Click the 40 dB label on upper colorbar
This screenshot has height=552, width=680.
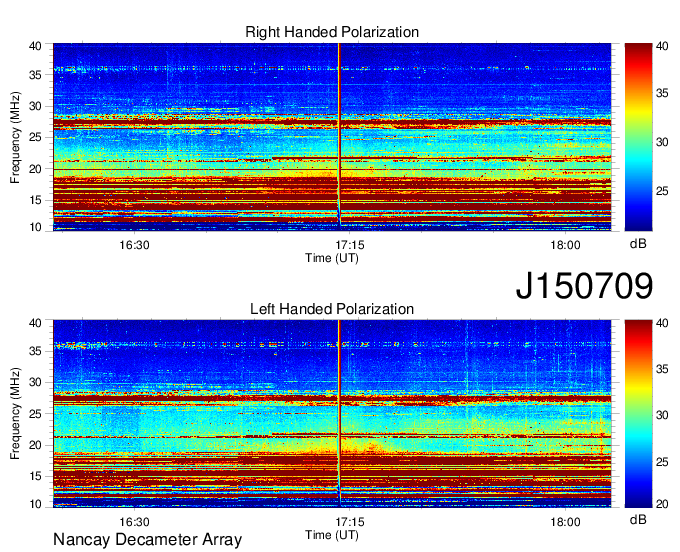pos(662,46)
